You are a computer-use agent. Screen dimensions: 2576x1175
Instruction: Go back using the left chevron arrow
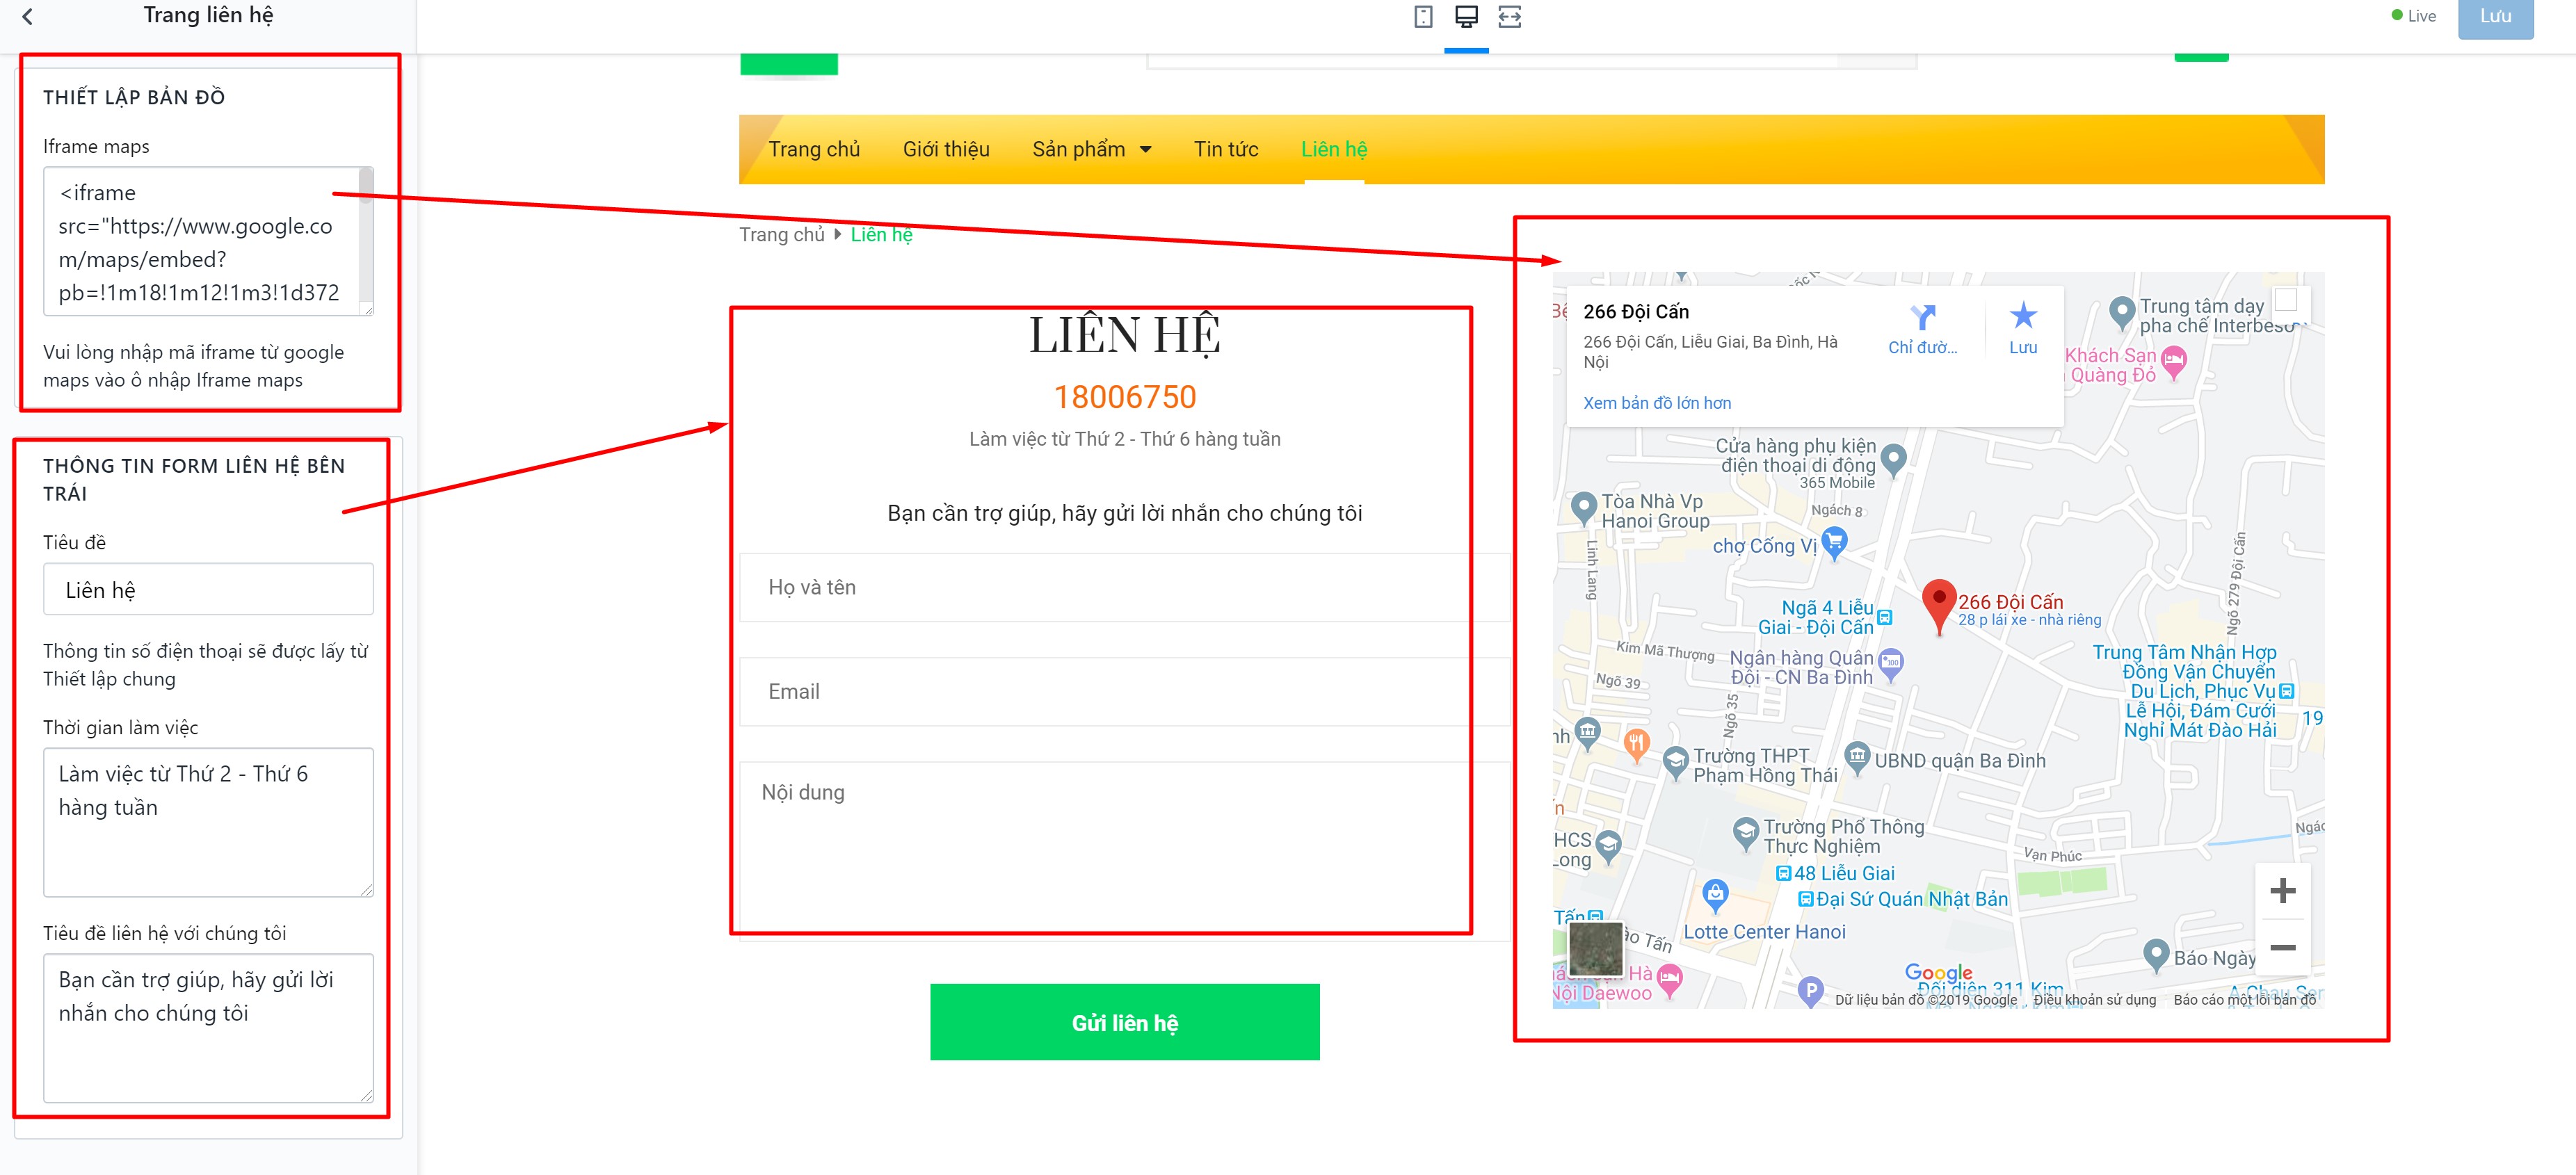pos(28,16)
